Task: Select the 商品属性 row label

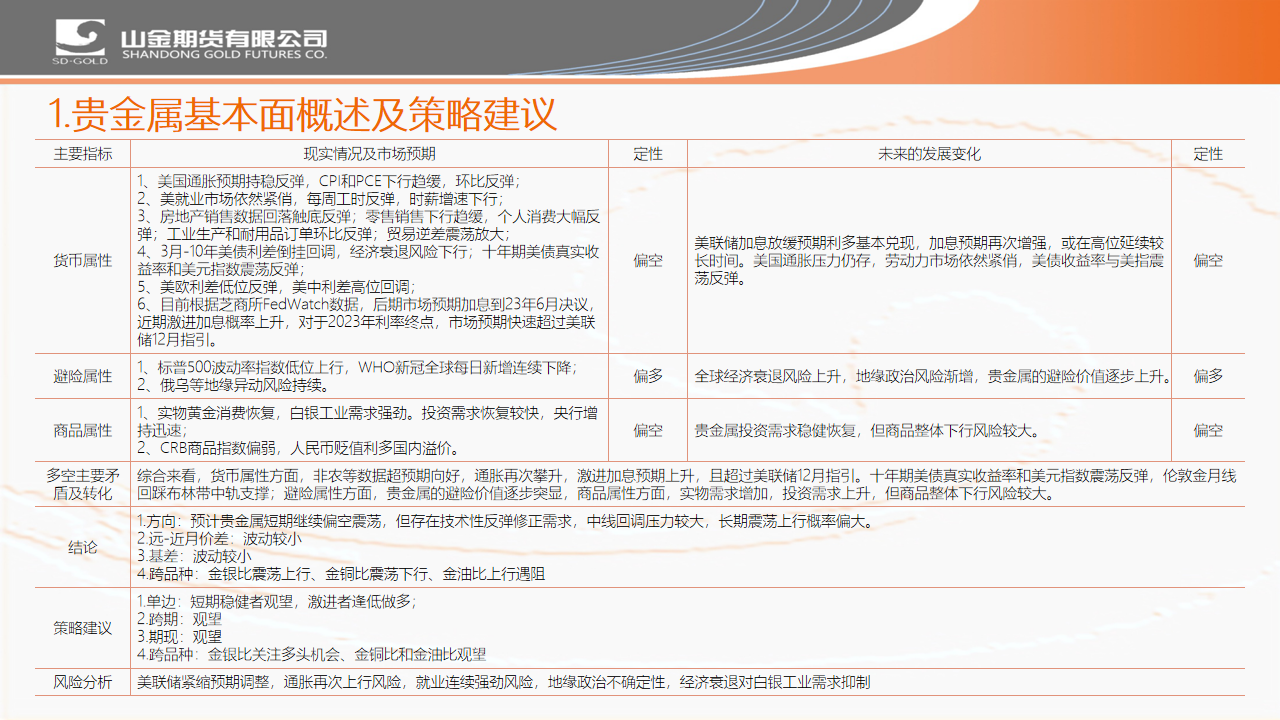Action: tap(83, 430)
